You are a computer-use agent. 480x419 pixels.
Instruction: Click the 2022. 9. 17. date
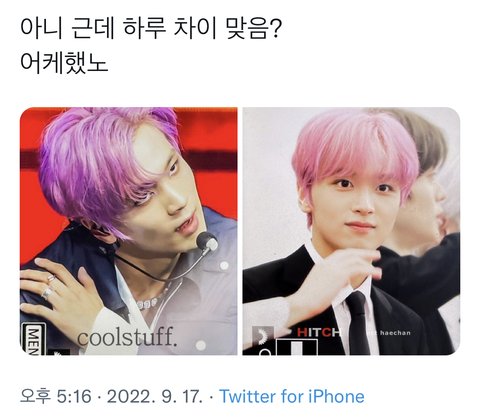[x=155, y=396]
